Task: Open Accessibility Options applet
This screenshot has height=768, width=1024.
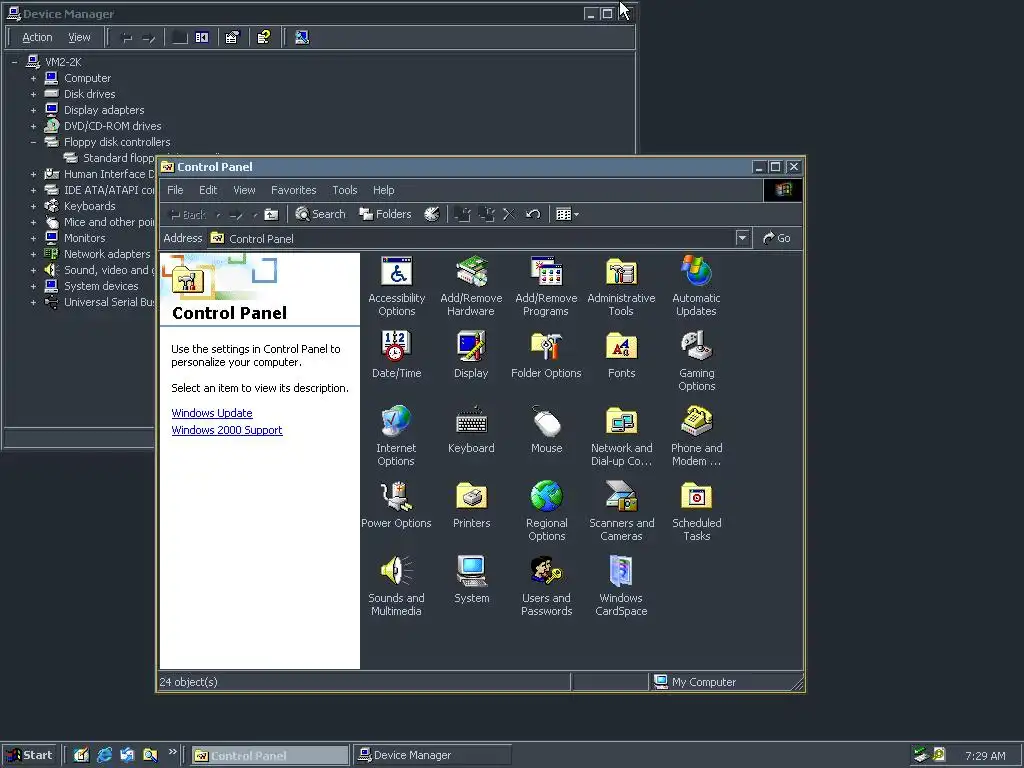Action: point(396,286)
